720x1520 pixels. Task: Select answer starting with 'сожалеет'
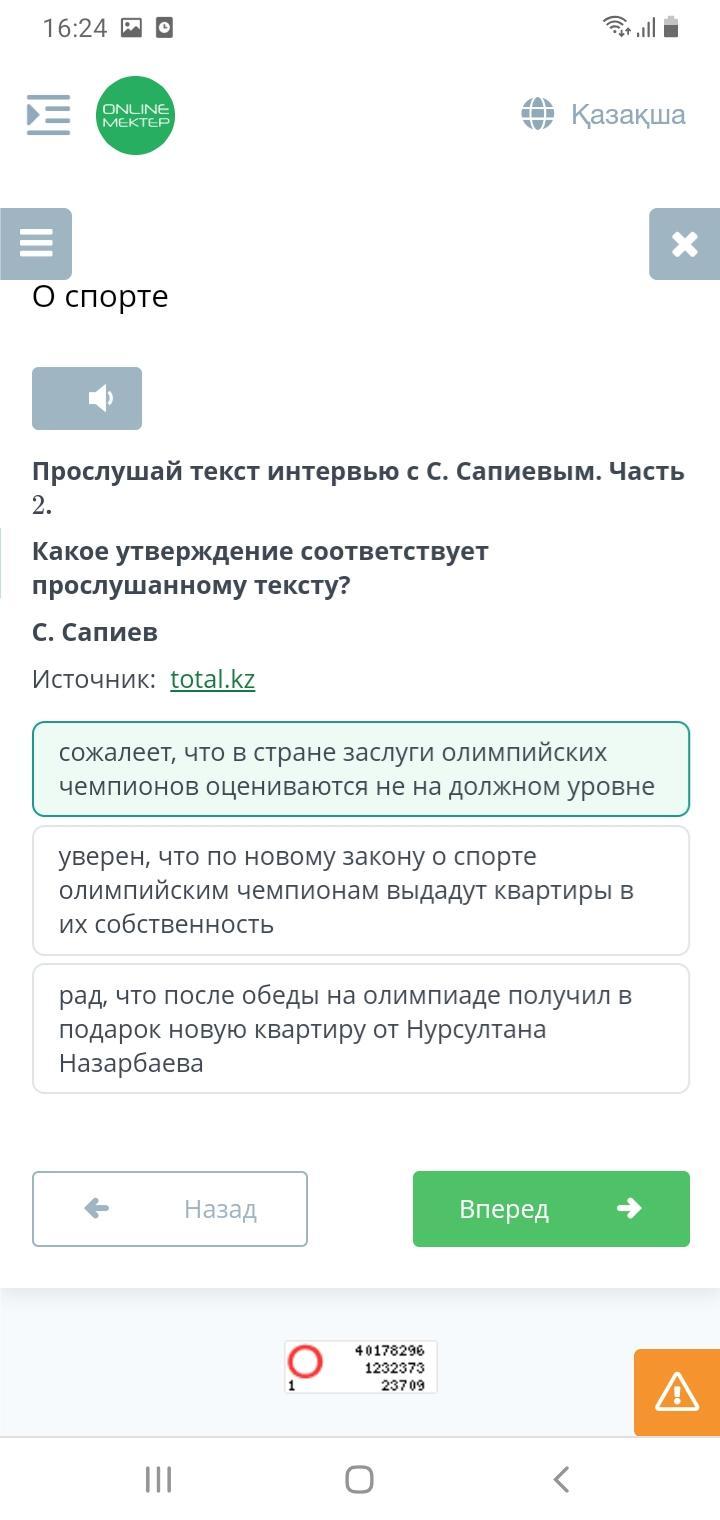tap(361, 769)
